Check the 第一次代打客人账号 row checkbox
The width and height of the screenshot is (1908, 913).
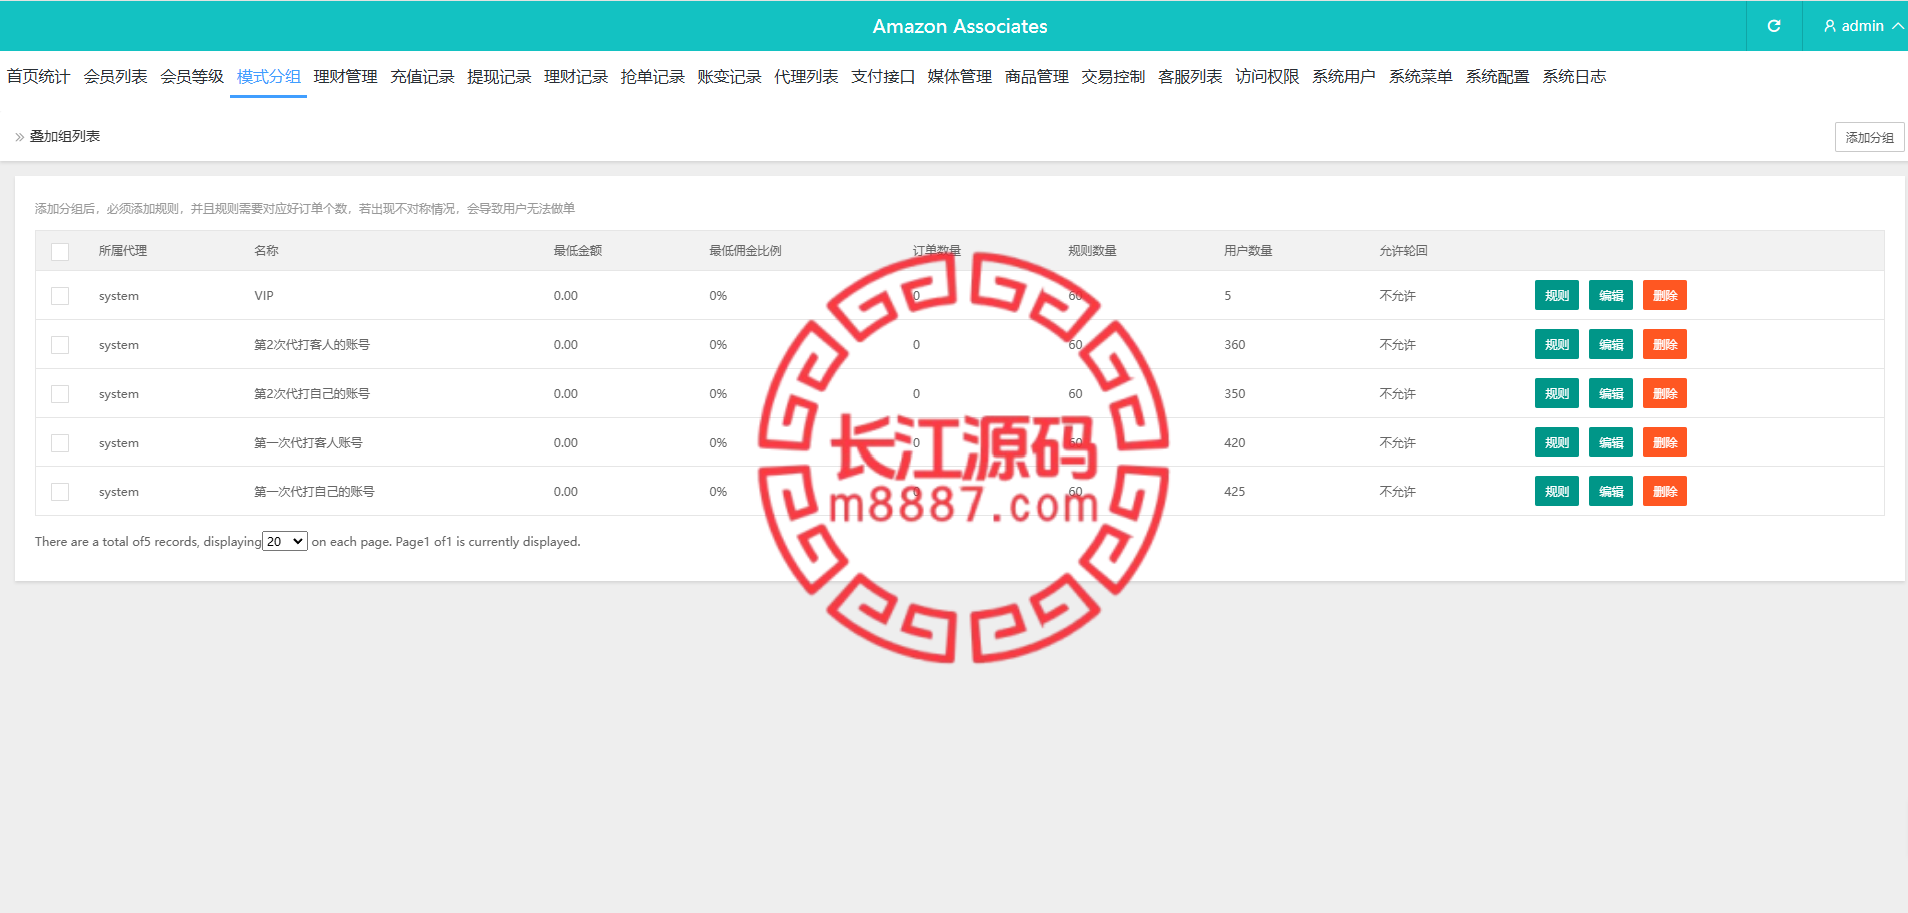point(60,443)
